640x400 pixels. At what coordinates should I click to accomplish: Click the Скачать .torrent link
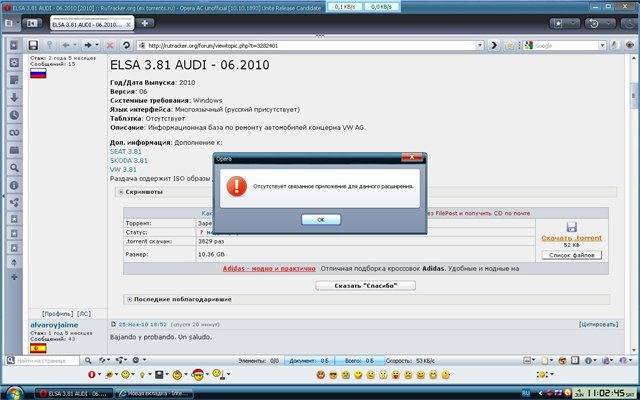point(571,238)
